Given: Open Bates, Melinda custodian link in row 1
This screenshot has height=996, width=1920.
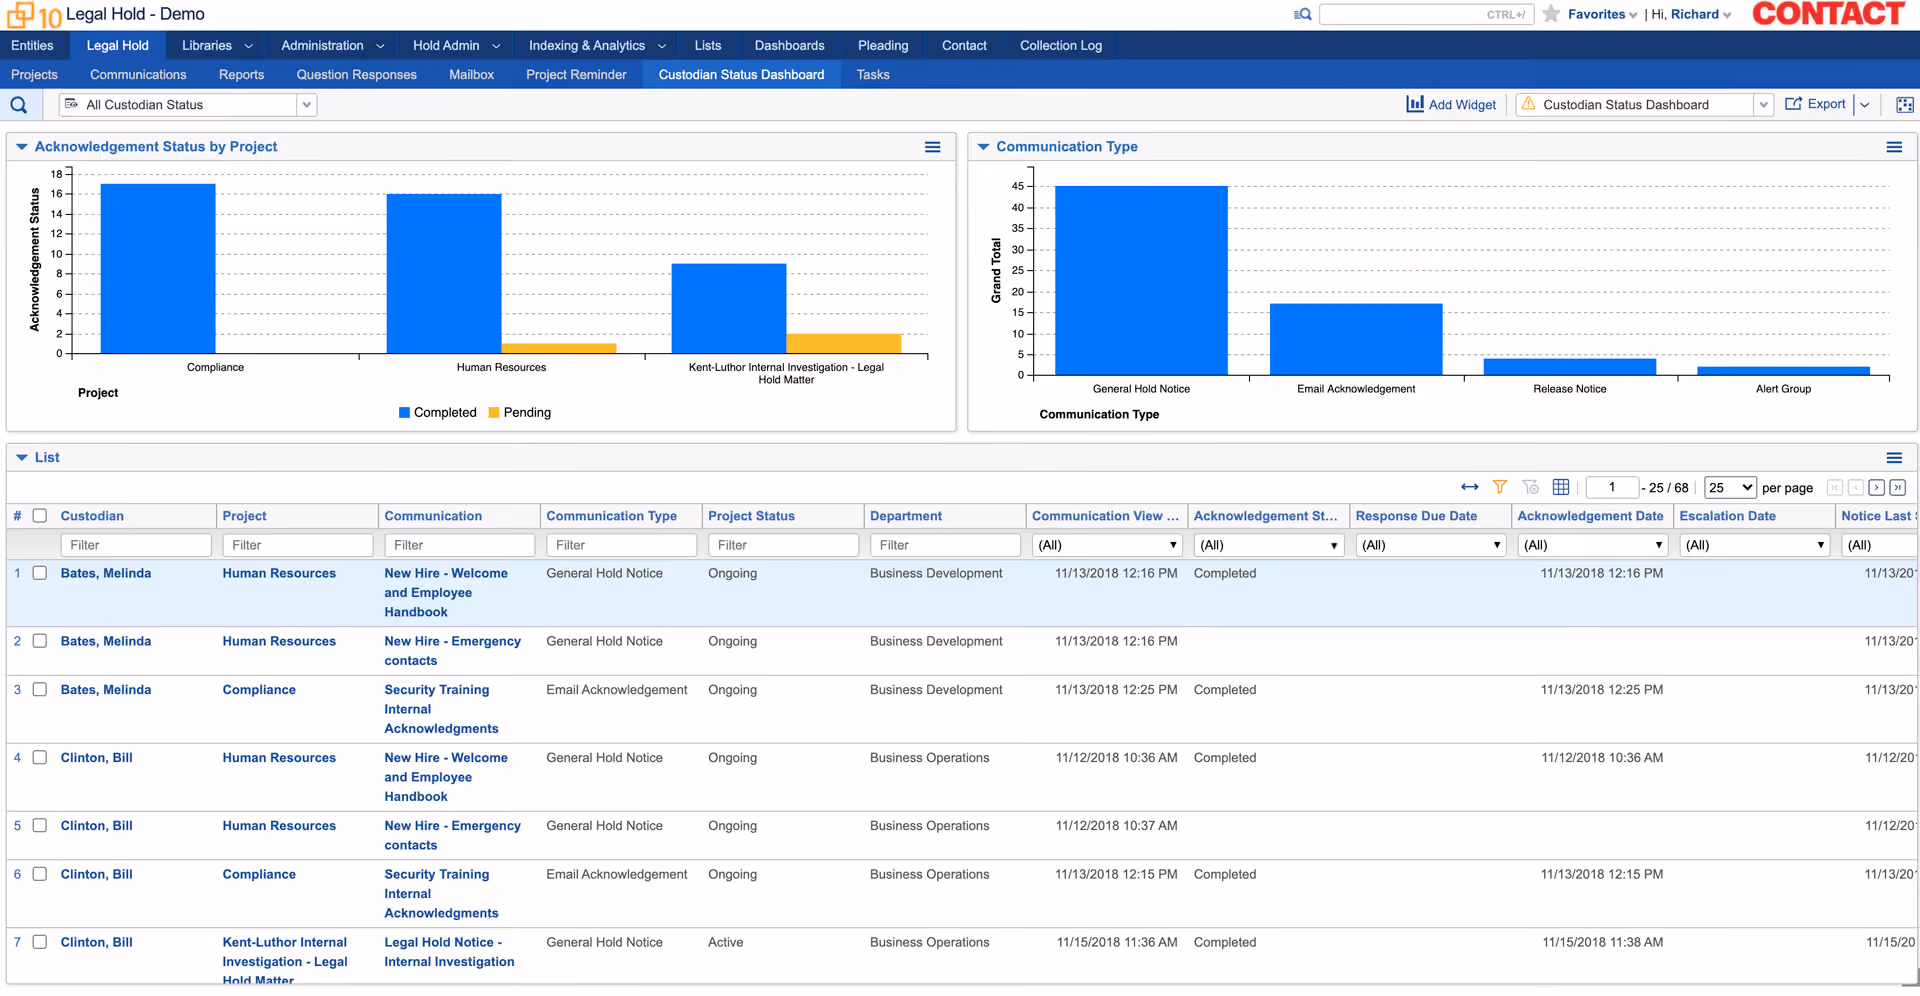Looking at the screenshot, I should pyautogui.click(x=106, y=573).
